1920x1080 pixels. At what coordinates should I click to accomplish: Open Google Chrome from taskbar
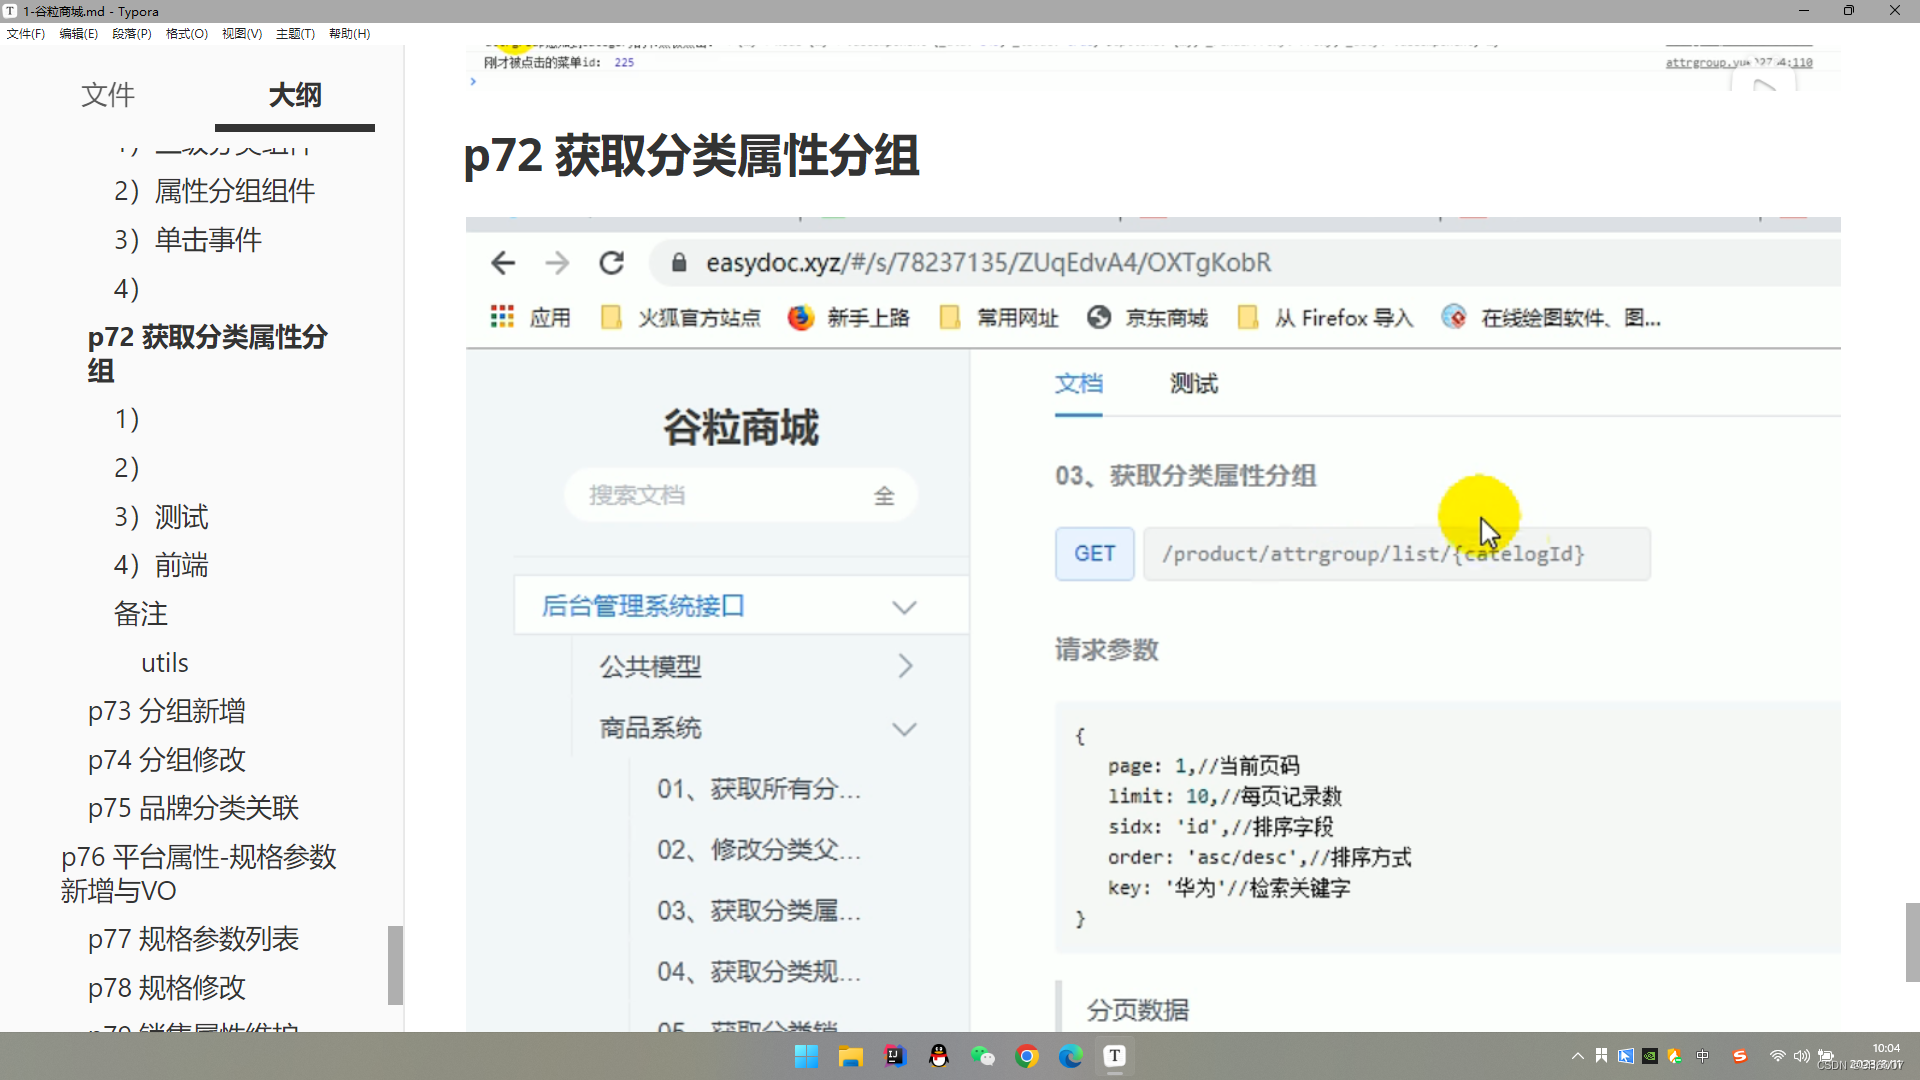(1027, 1056)
